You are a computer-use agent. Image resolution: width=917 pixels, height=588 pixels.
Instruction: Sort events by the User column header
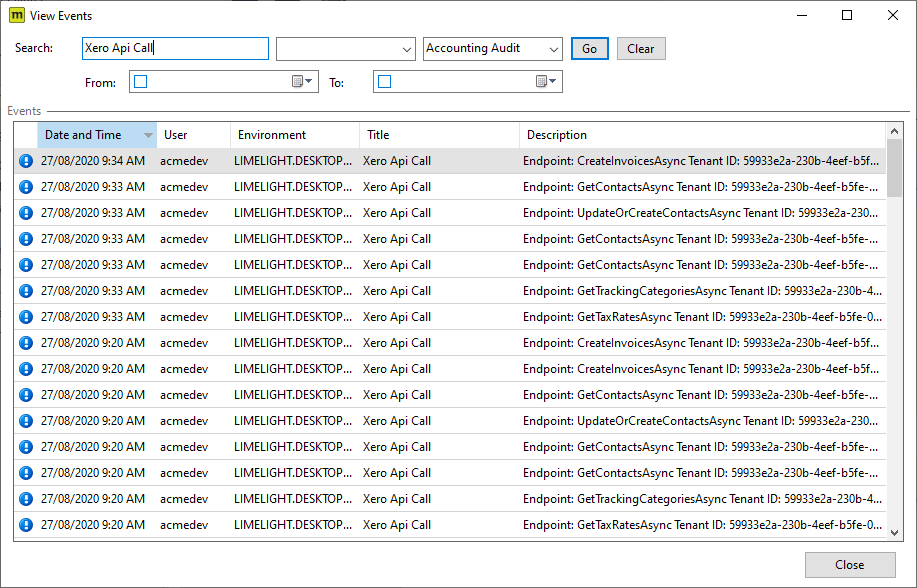tap(193, 135)
